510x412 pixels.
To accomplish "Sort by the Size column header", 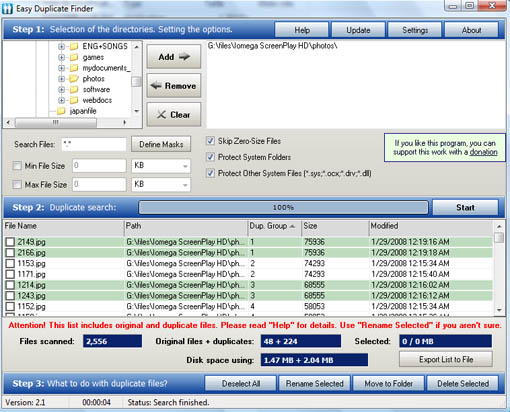I will click(x=335, y=226).
